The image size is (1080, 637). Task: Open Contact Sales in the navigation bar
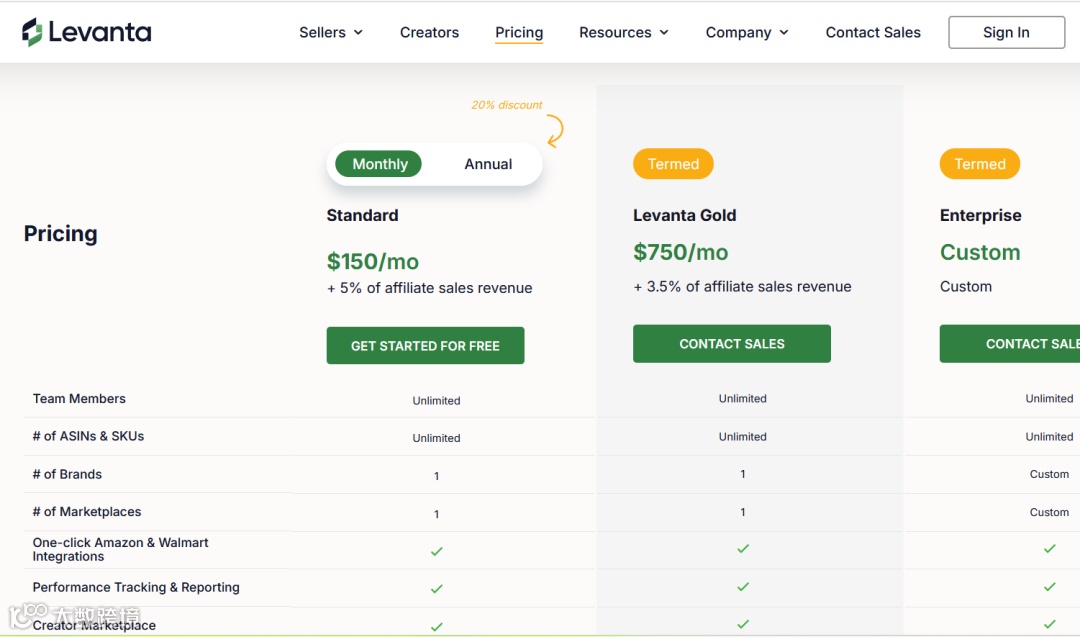pyautogui.click(x=873, y=32)
